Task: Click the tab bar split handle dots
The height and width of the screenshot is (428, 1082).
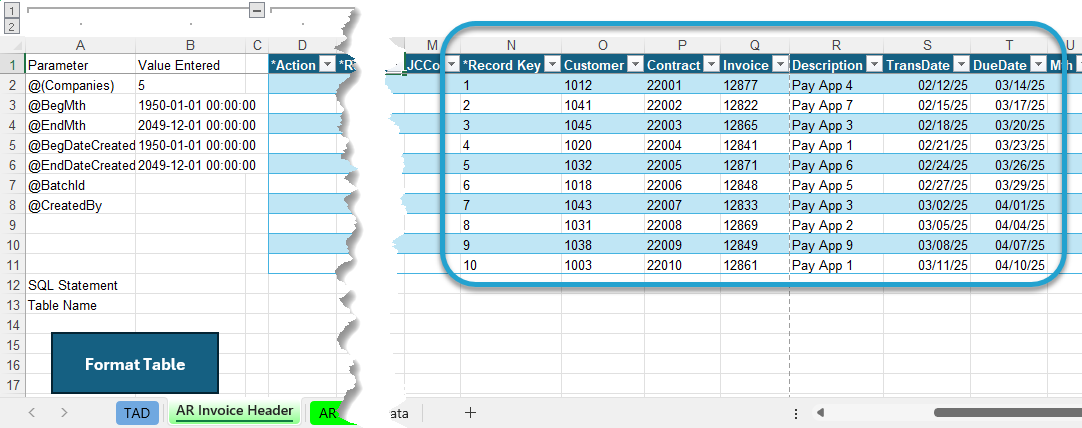Action: (796, 413)
